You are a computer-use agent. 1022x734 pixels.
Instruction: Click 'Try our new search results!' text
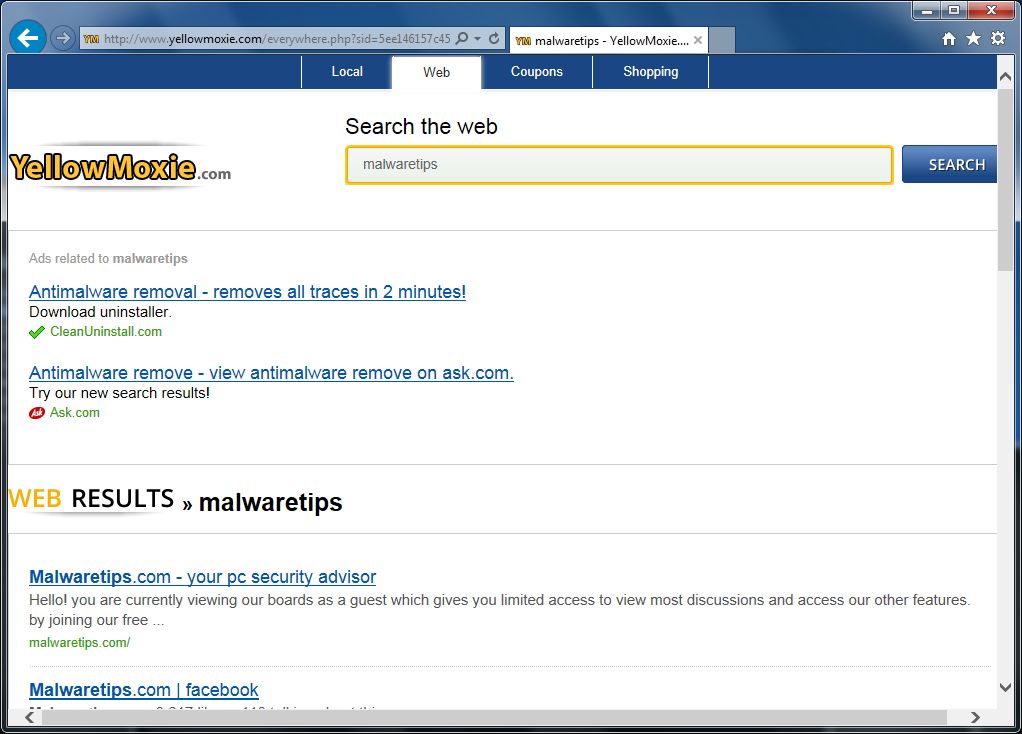(119, 393)
